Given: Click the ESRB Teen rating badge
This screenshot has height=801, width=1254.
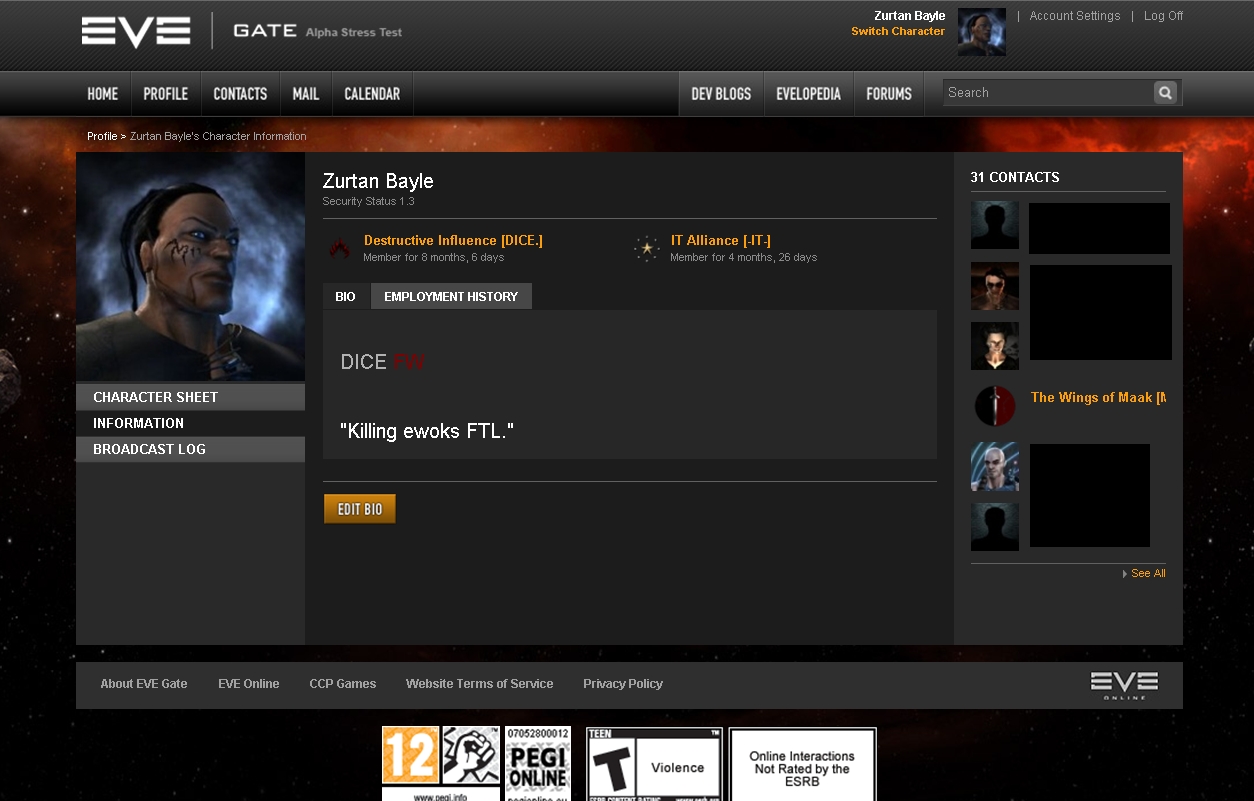Looking at the screenshot, I should coord(654,764).
